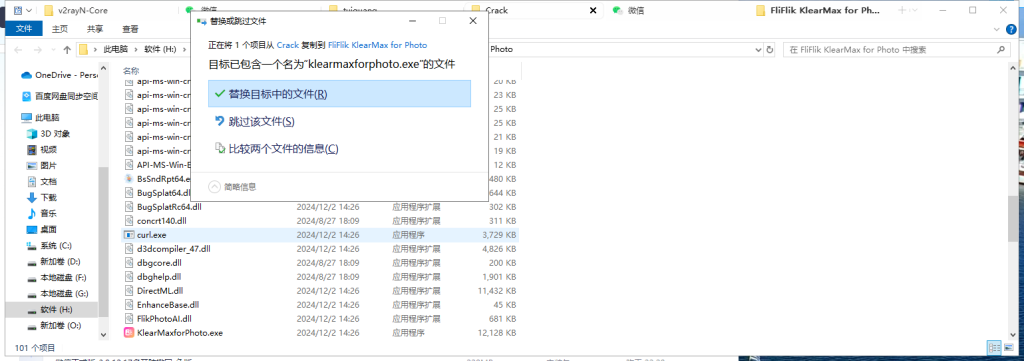This screenshot has width=1024, height=361.
Task: Switch to the 共享 ribbon tab
Action: tap(95, 29)
